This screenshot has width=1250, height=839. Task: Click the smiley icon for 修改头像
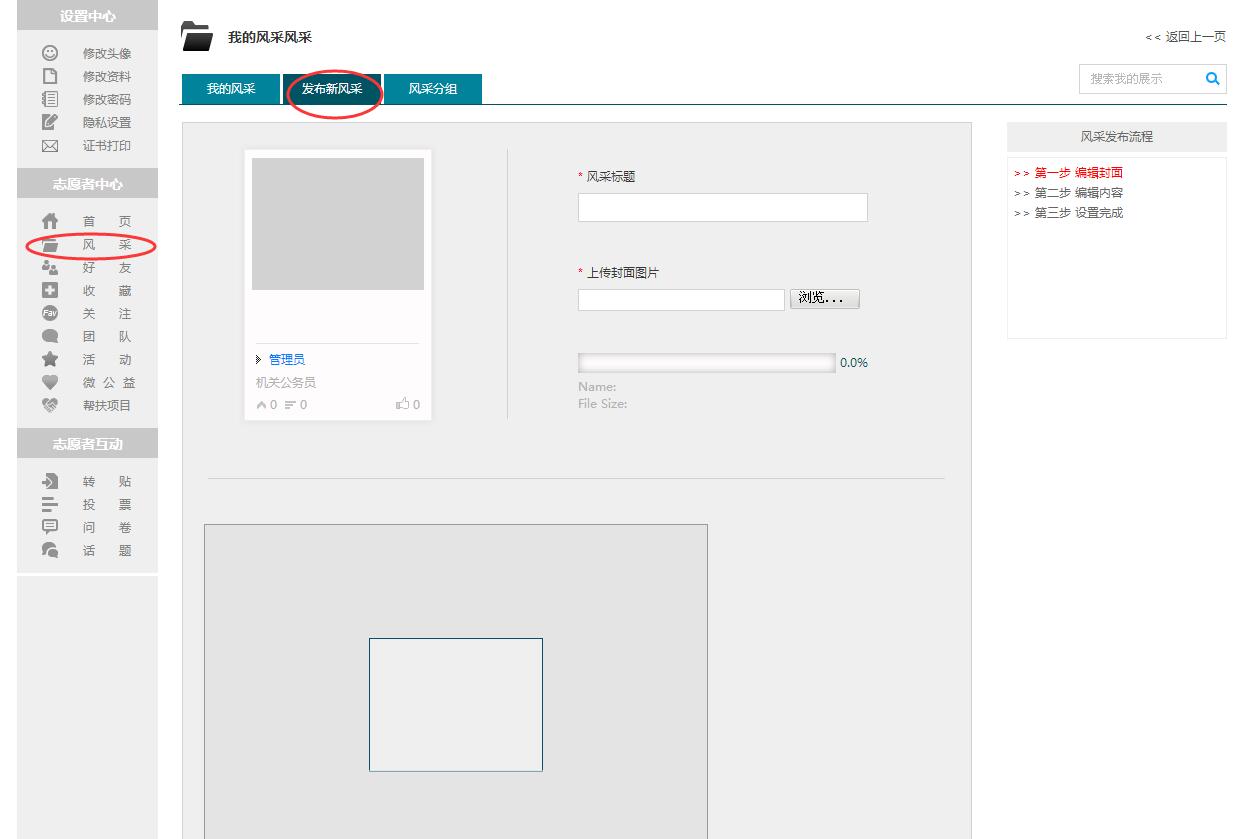tap(49, 53)
